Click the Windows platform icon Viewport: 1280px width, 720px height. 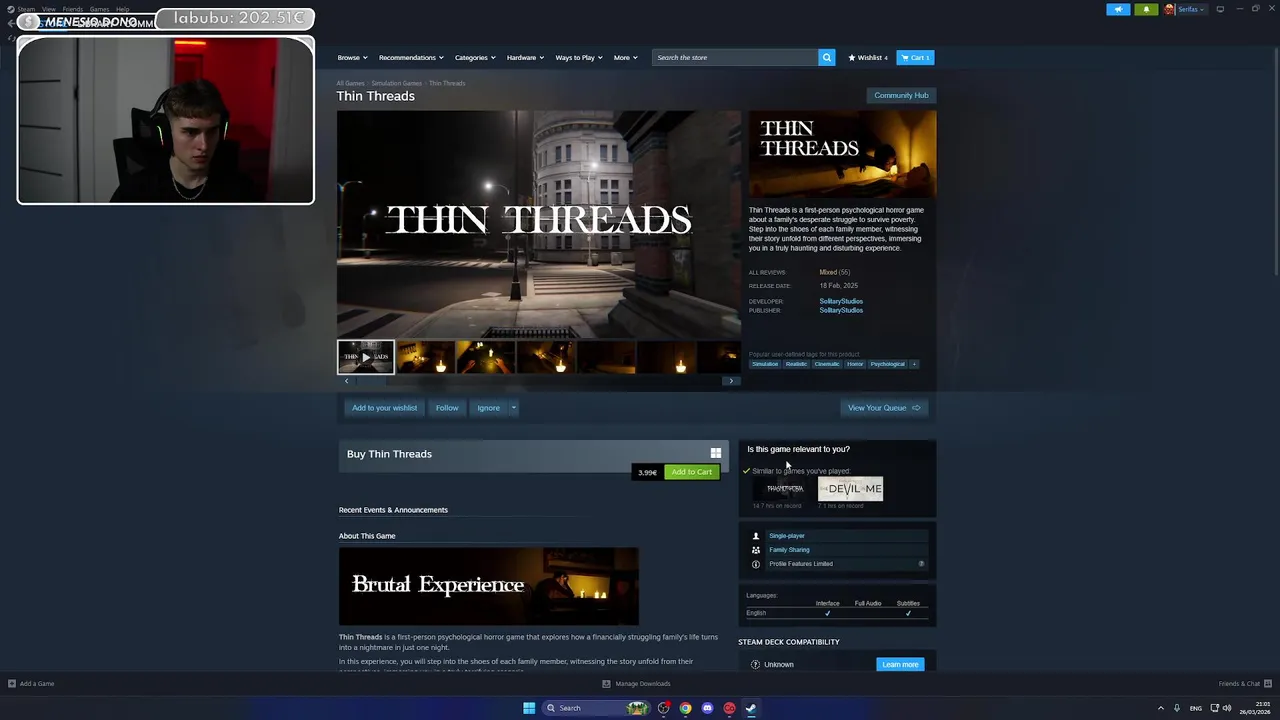pyautogui.click(x=715, y=453)
